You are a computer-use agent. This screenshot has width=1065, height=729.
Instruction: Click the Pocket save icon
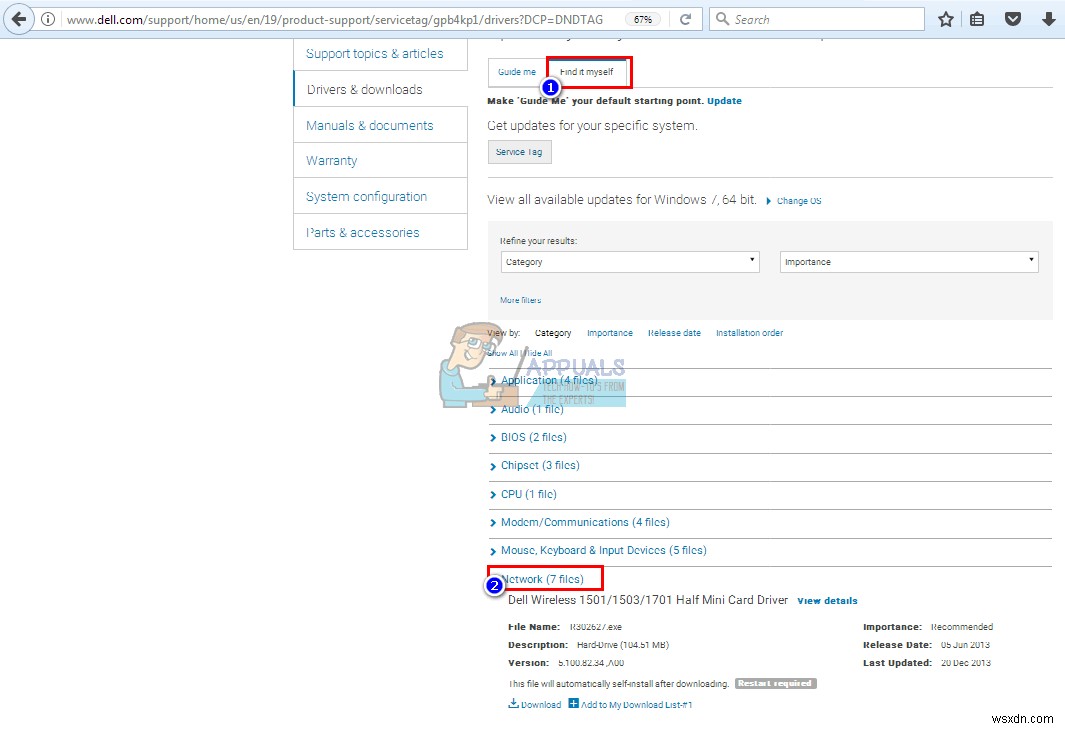click(1013, 19)
